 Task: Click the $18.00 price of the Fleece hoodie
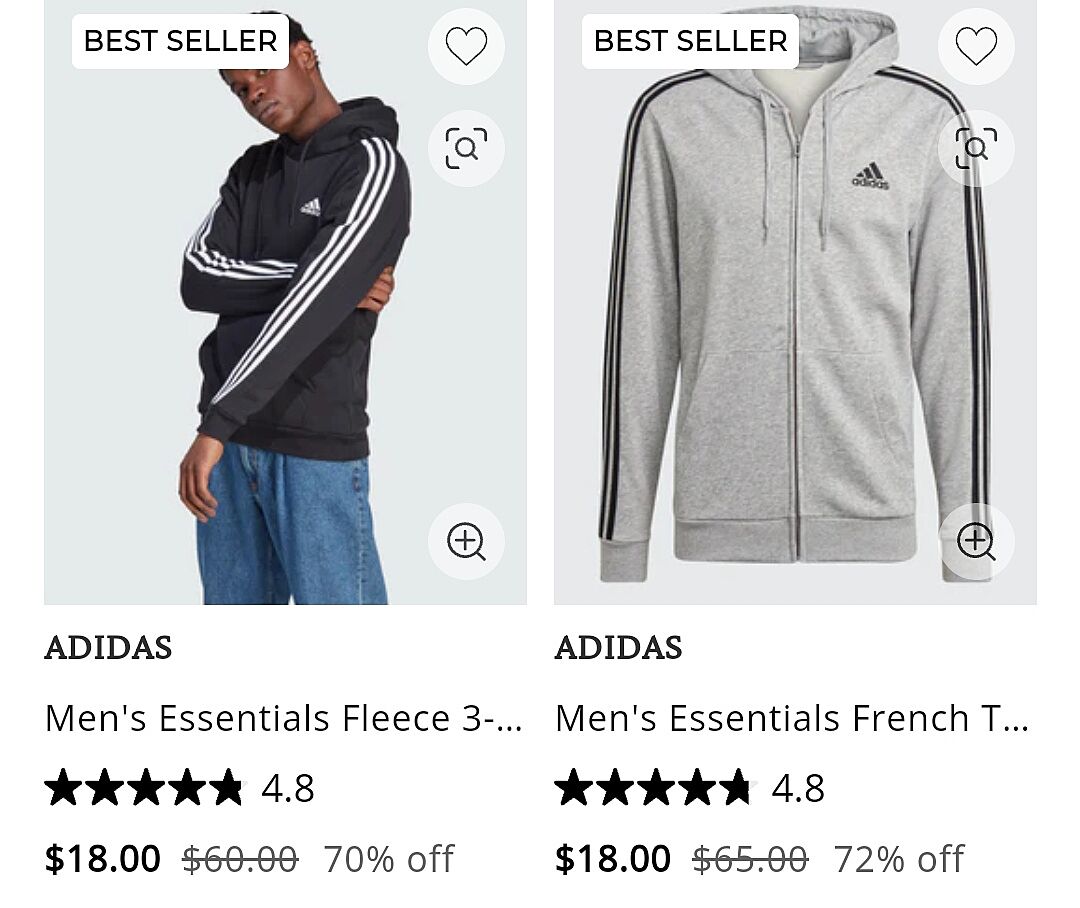click(x=103, y=858)
